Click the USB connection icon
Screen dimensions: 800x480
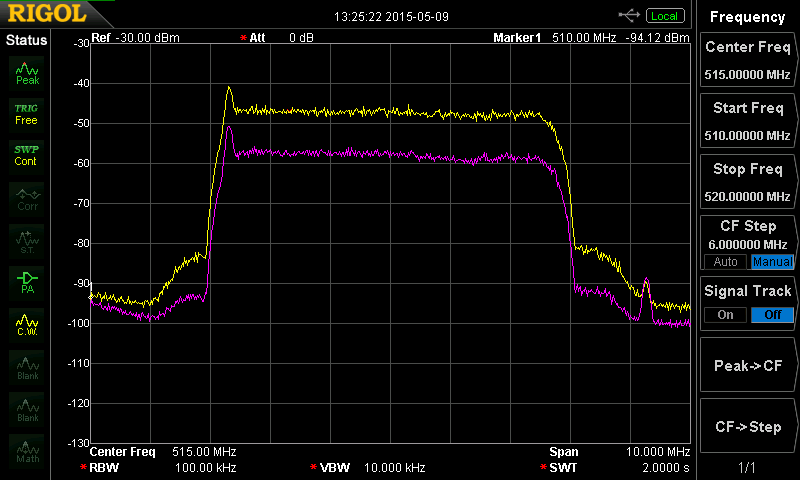629,15
